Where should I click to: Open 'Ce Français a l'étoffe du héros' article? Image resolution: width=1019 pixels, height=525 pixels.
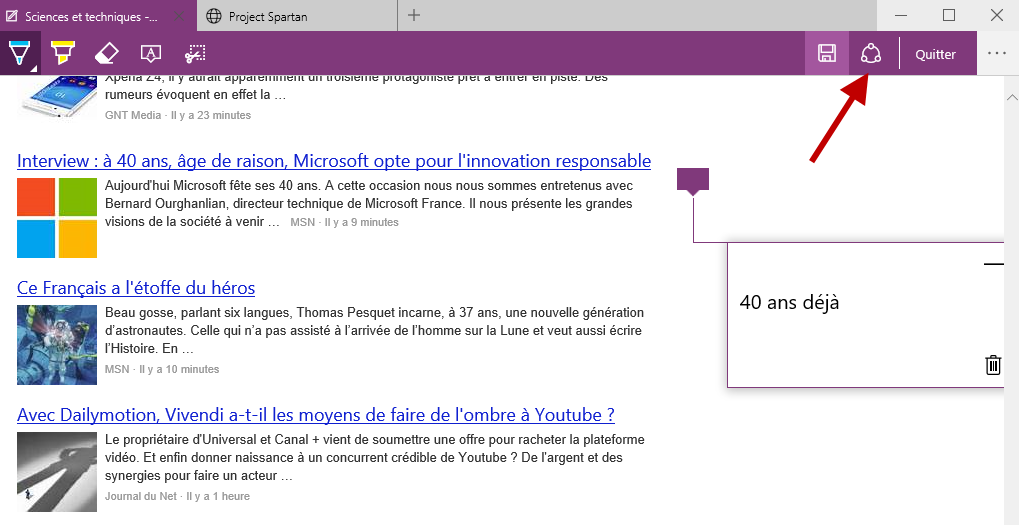coord(136,288)
